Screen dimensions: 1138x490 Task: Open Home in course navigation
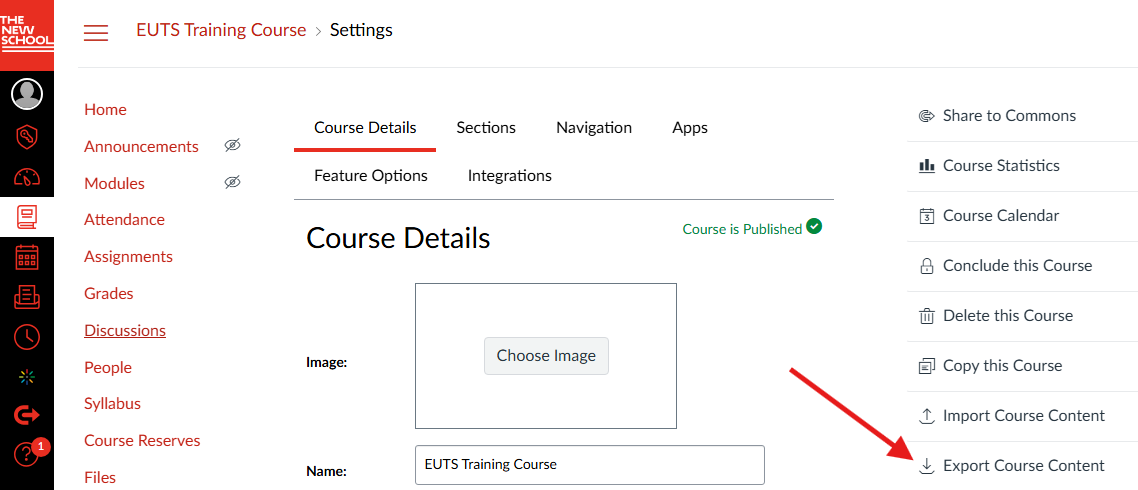(x=105, y=110)
